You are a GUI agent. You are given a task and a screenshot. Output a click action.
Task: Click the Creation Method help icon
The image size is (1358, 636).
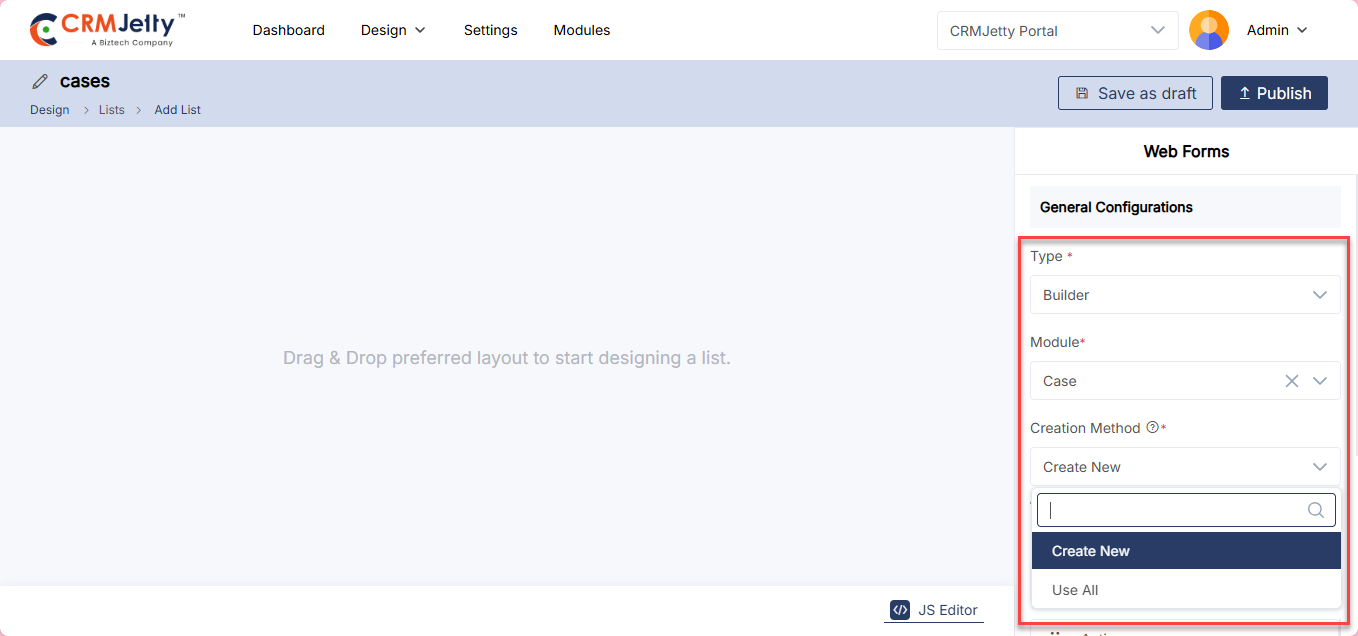click(x=1152, y=428)
